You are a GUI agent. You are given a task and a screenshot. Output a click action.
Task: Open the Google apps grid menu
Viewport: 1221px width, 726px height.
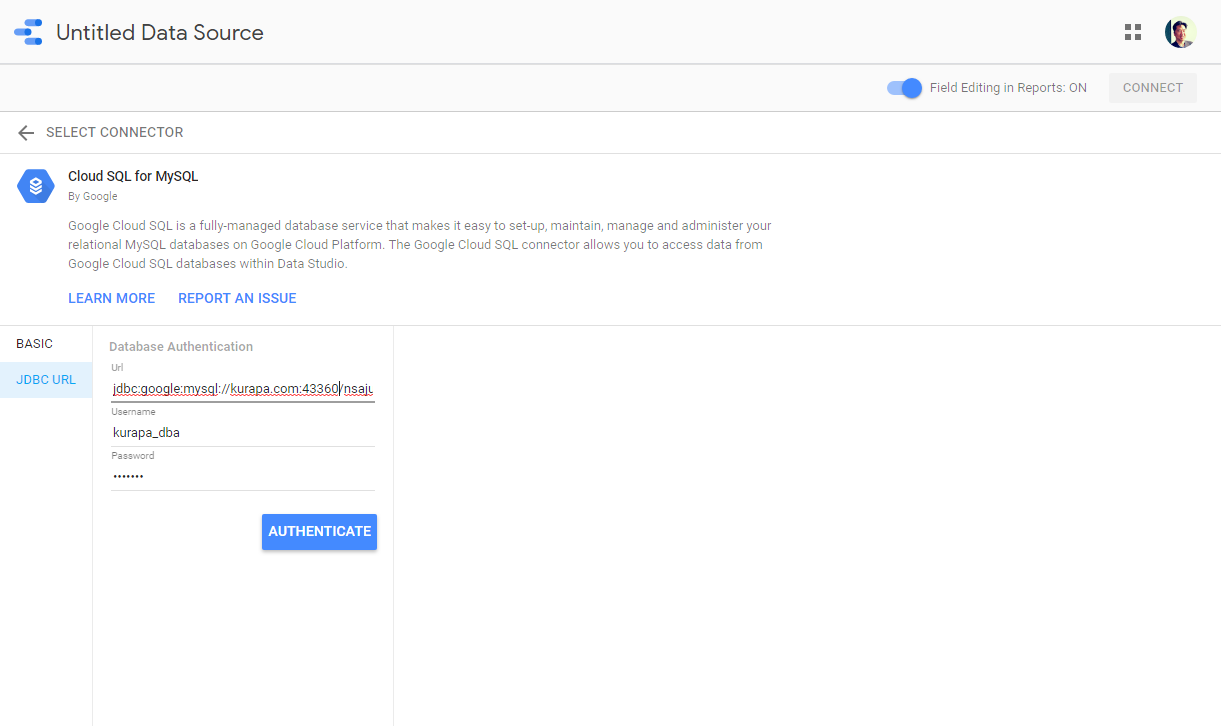[1132, 32]
